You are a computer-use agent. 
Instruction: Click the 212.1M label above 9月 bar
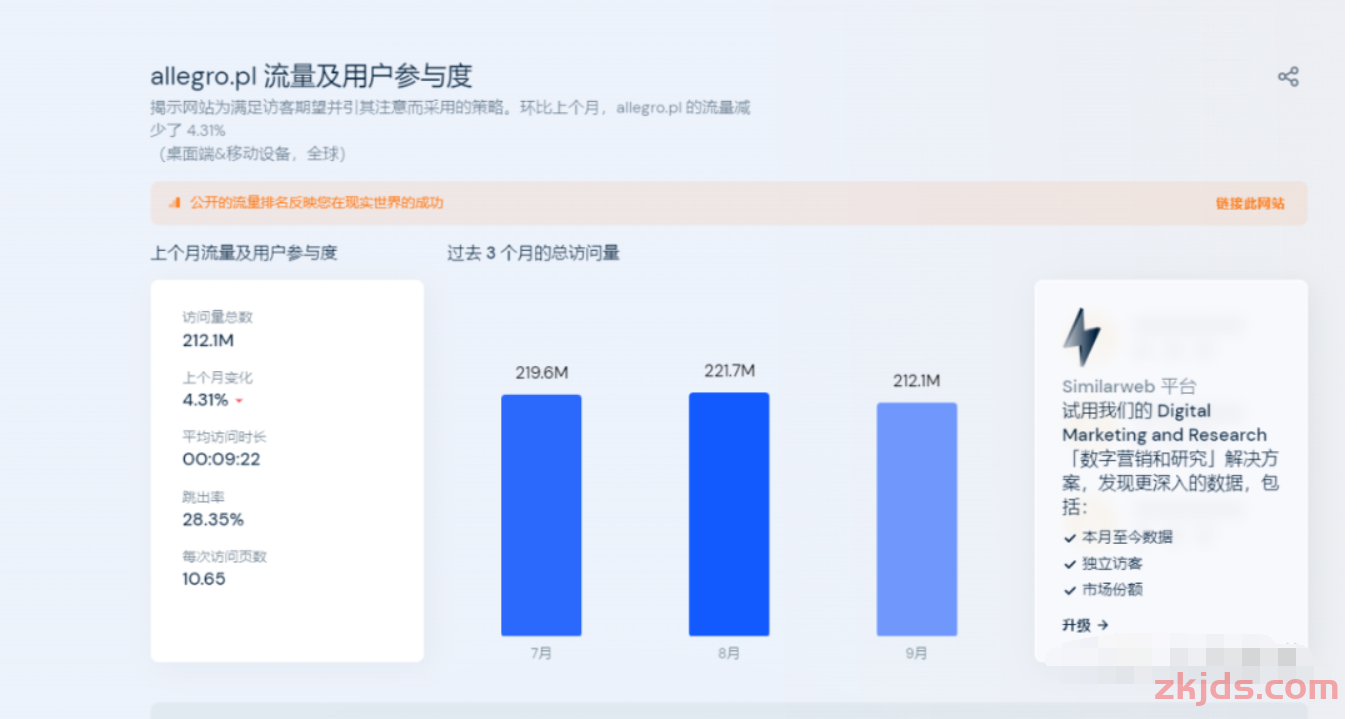tap(917, 381)
